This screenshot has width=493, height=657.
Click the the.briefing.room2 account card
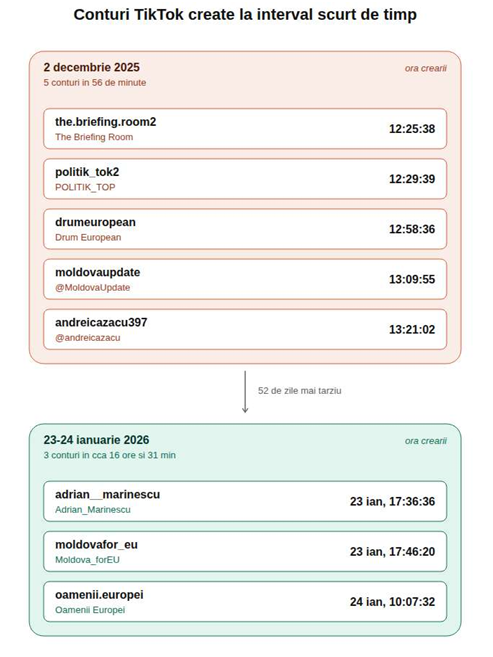tap(245, 129)
